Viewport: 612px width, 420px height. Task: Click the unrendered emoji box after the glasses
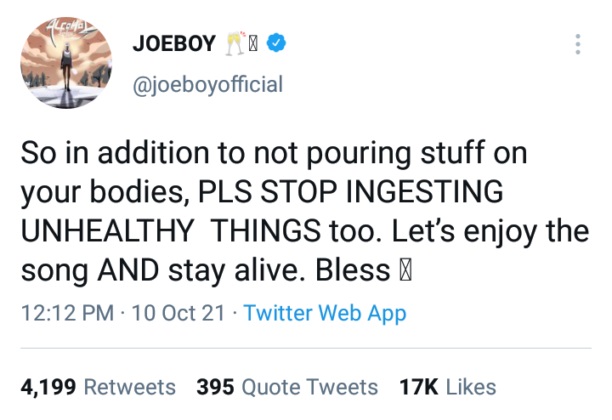coord(262,44)
